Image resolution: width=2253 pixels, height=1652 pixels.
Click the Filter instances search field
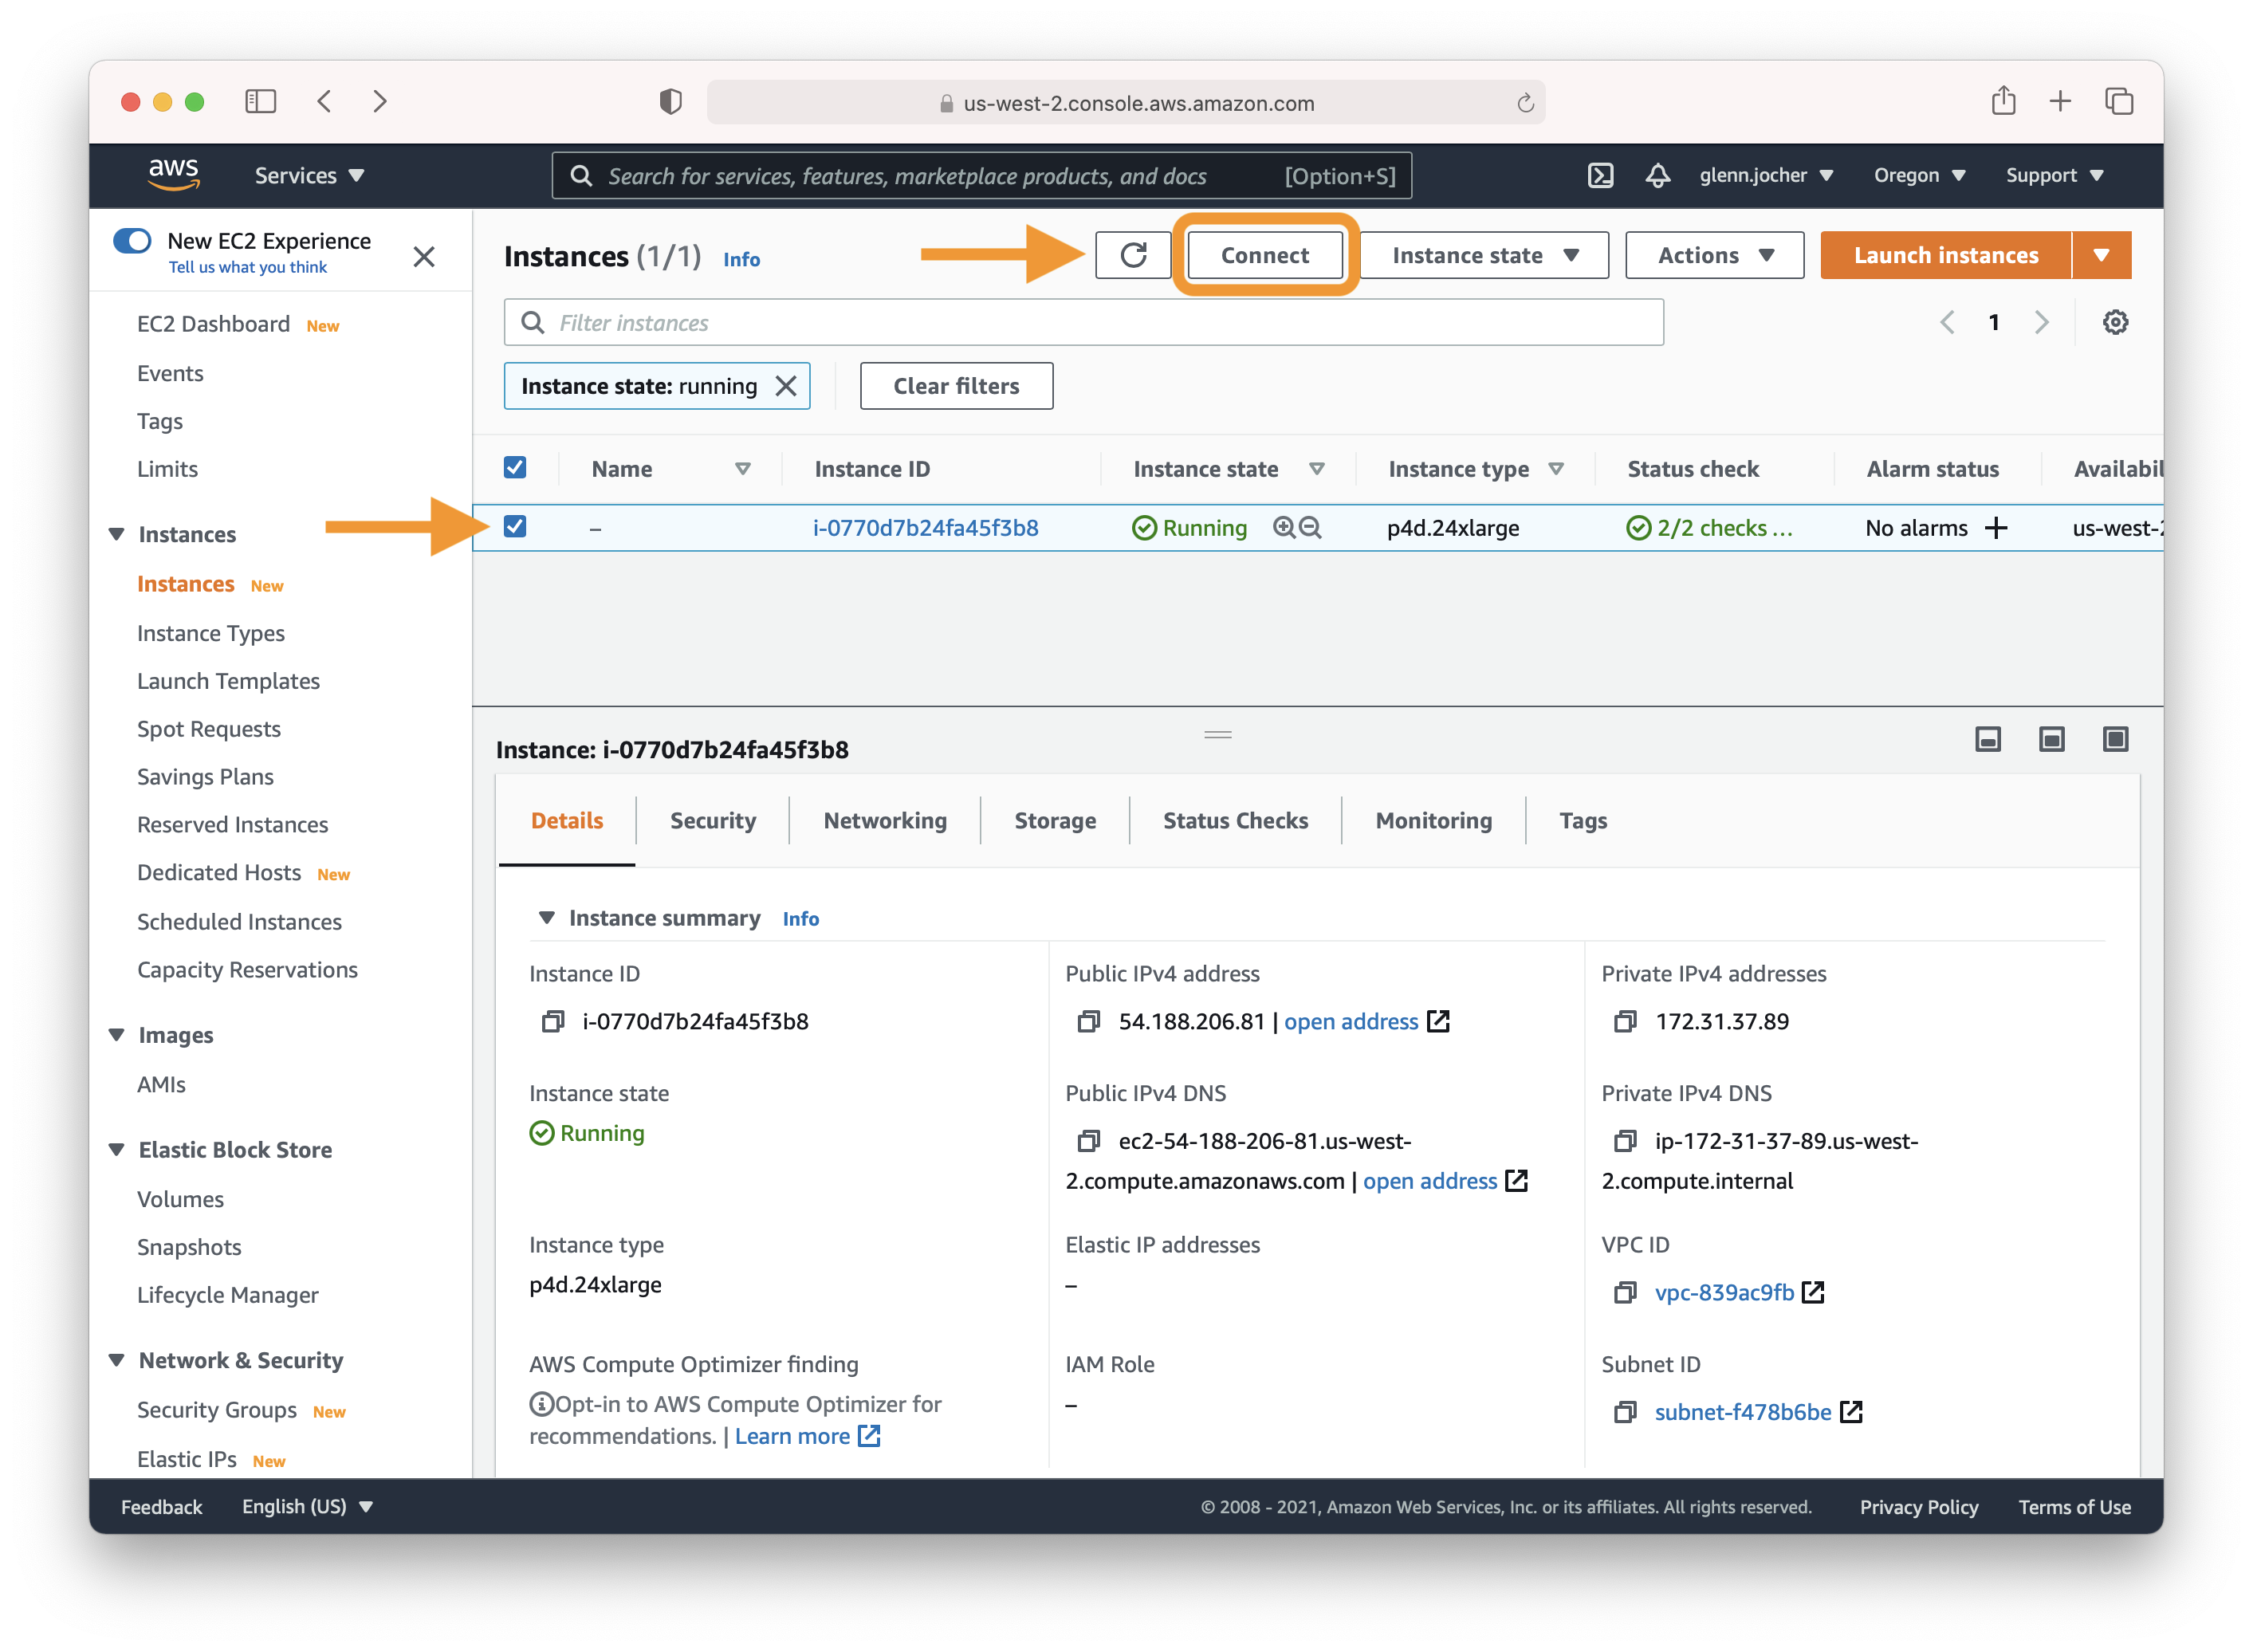coord(1083,322)
